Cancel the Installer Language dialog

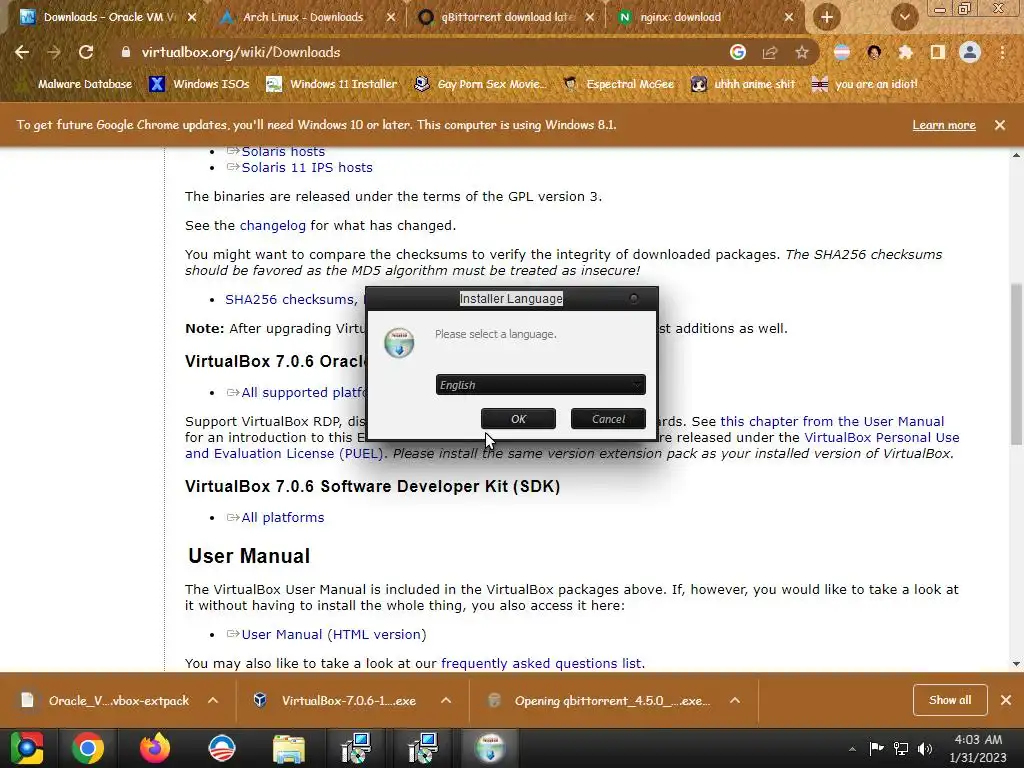click(x=608, y=419)
